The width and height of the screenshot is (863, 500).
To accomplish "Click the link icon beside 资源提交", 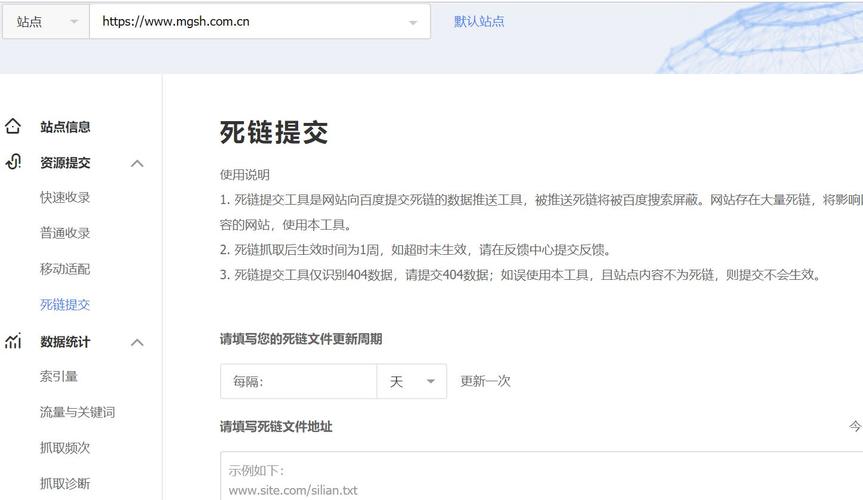I will 13,162.
